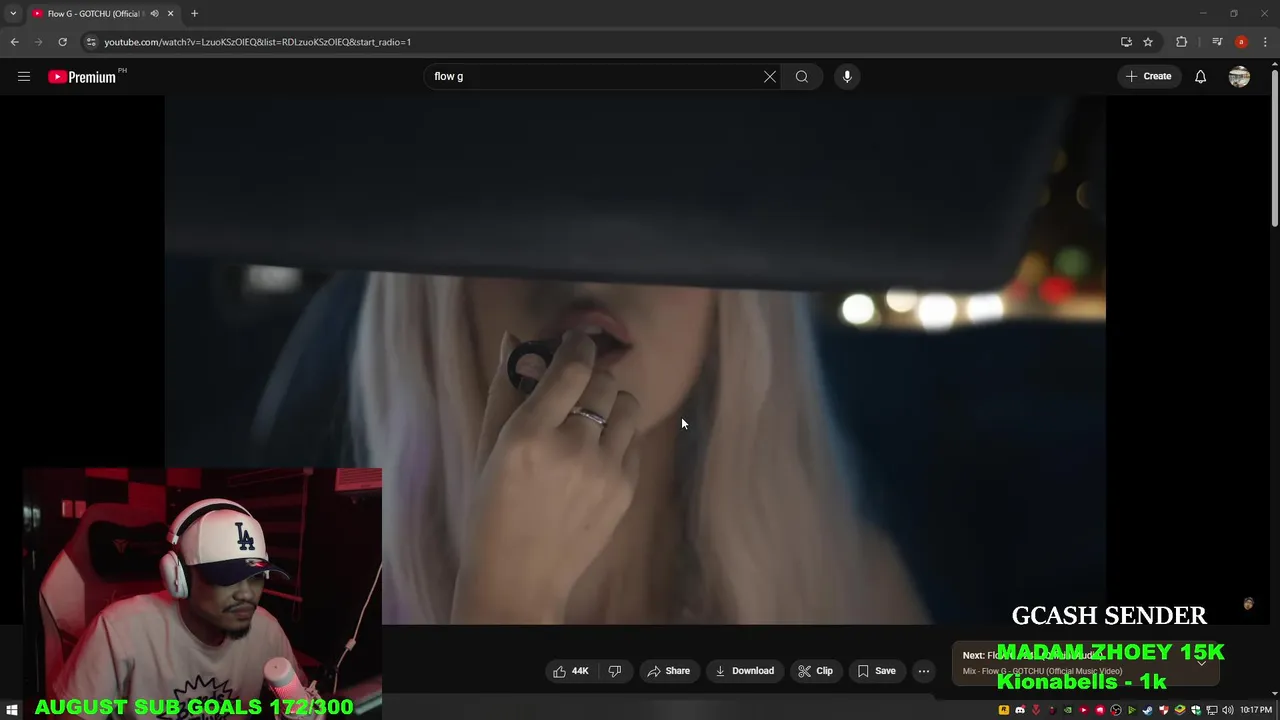Screen dimensions: 1280x720
Task: Expand the Next mix playlist panel chevron
Action: point(1202,662)
